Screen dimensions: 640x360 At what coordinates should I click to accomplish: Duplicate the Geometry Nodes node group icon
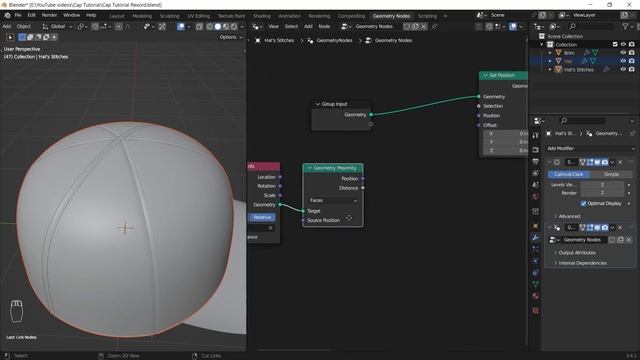pyautogui.click(x=620, y=240)
